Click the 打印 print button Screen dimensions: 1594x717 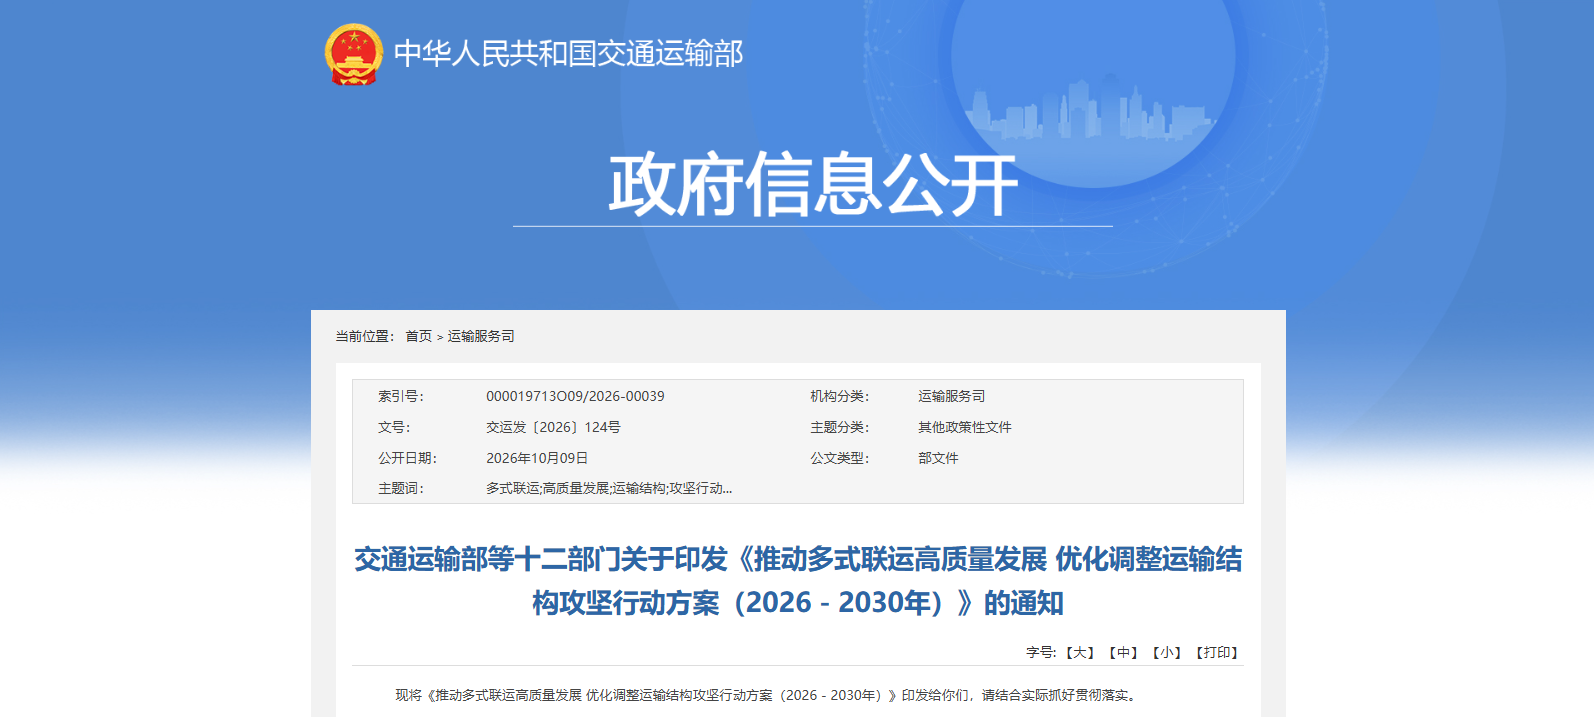point(1217,652)
